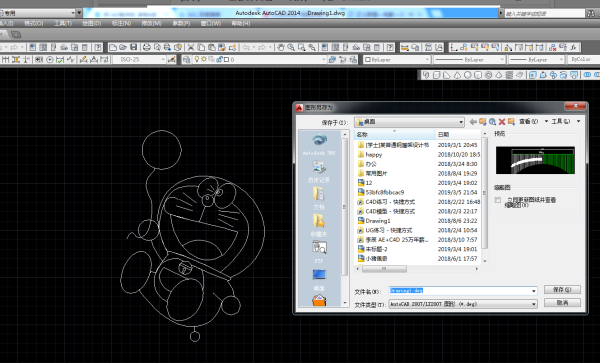Select the Cone solid tool

pyautogui.click(x=457, y=75)
